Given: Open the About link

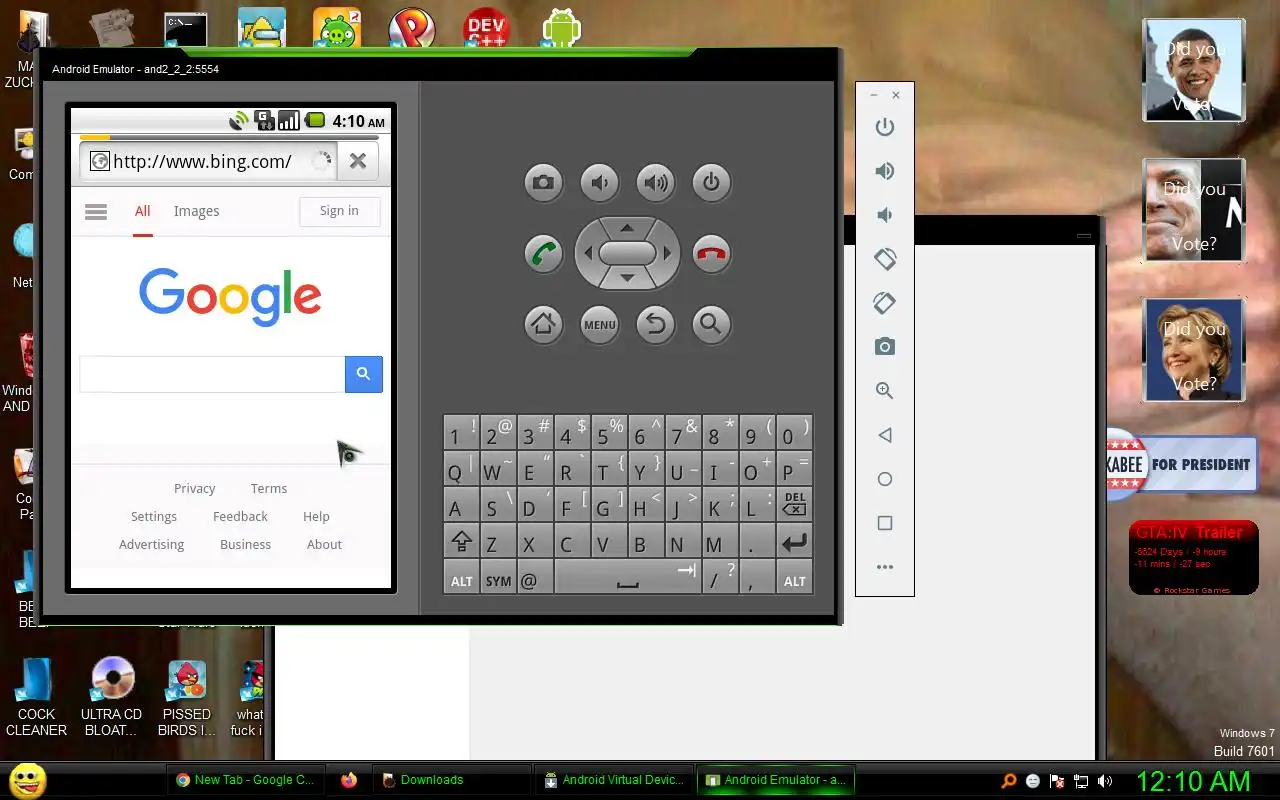Looking at the screenshot, I should 324,544.
